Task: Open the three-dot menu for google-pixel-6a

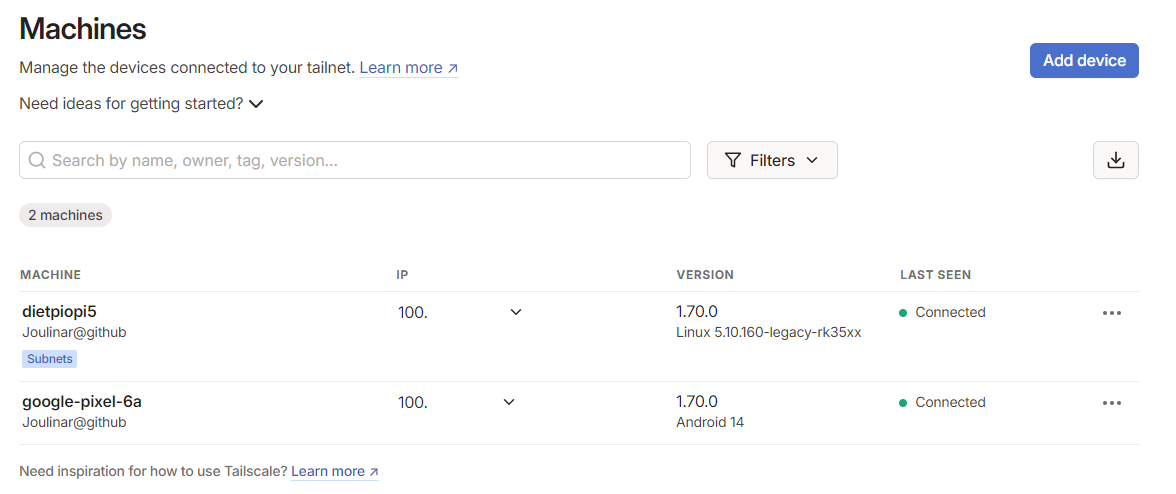Action: (x=1112, y=403)
